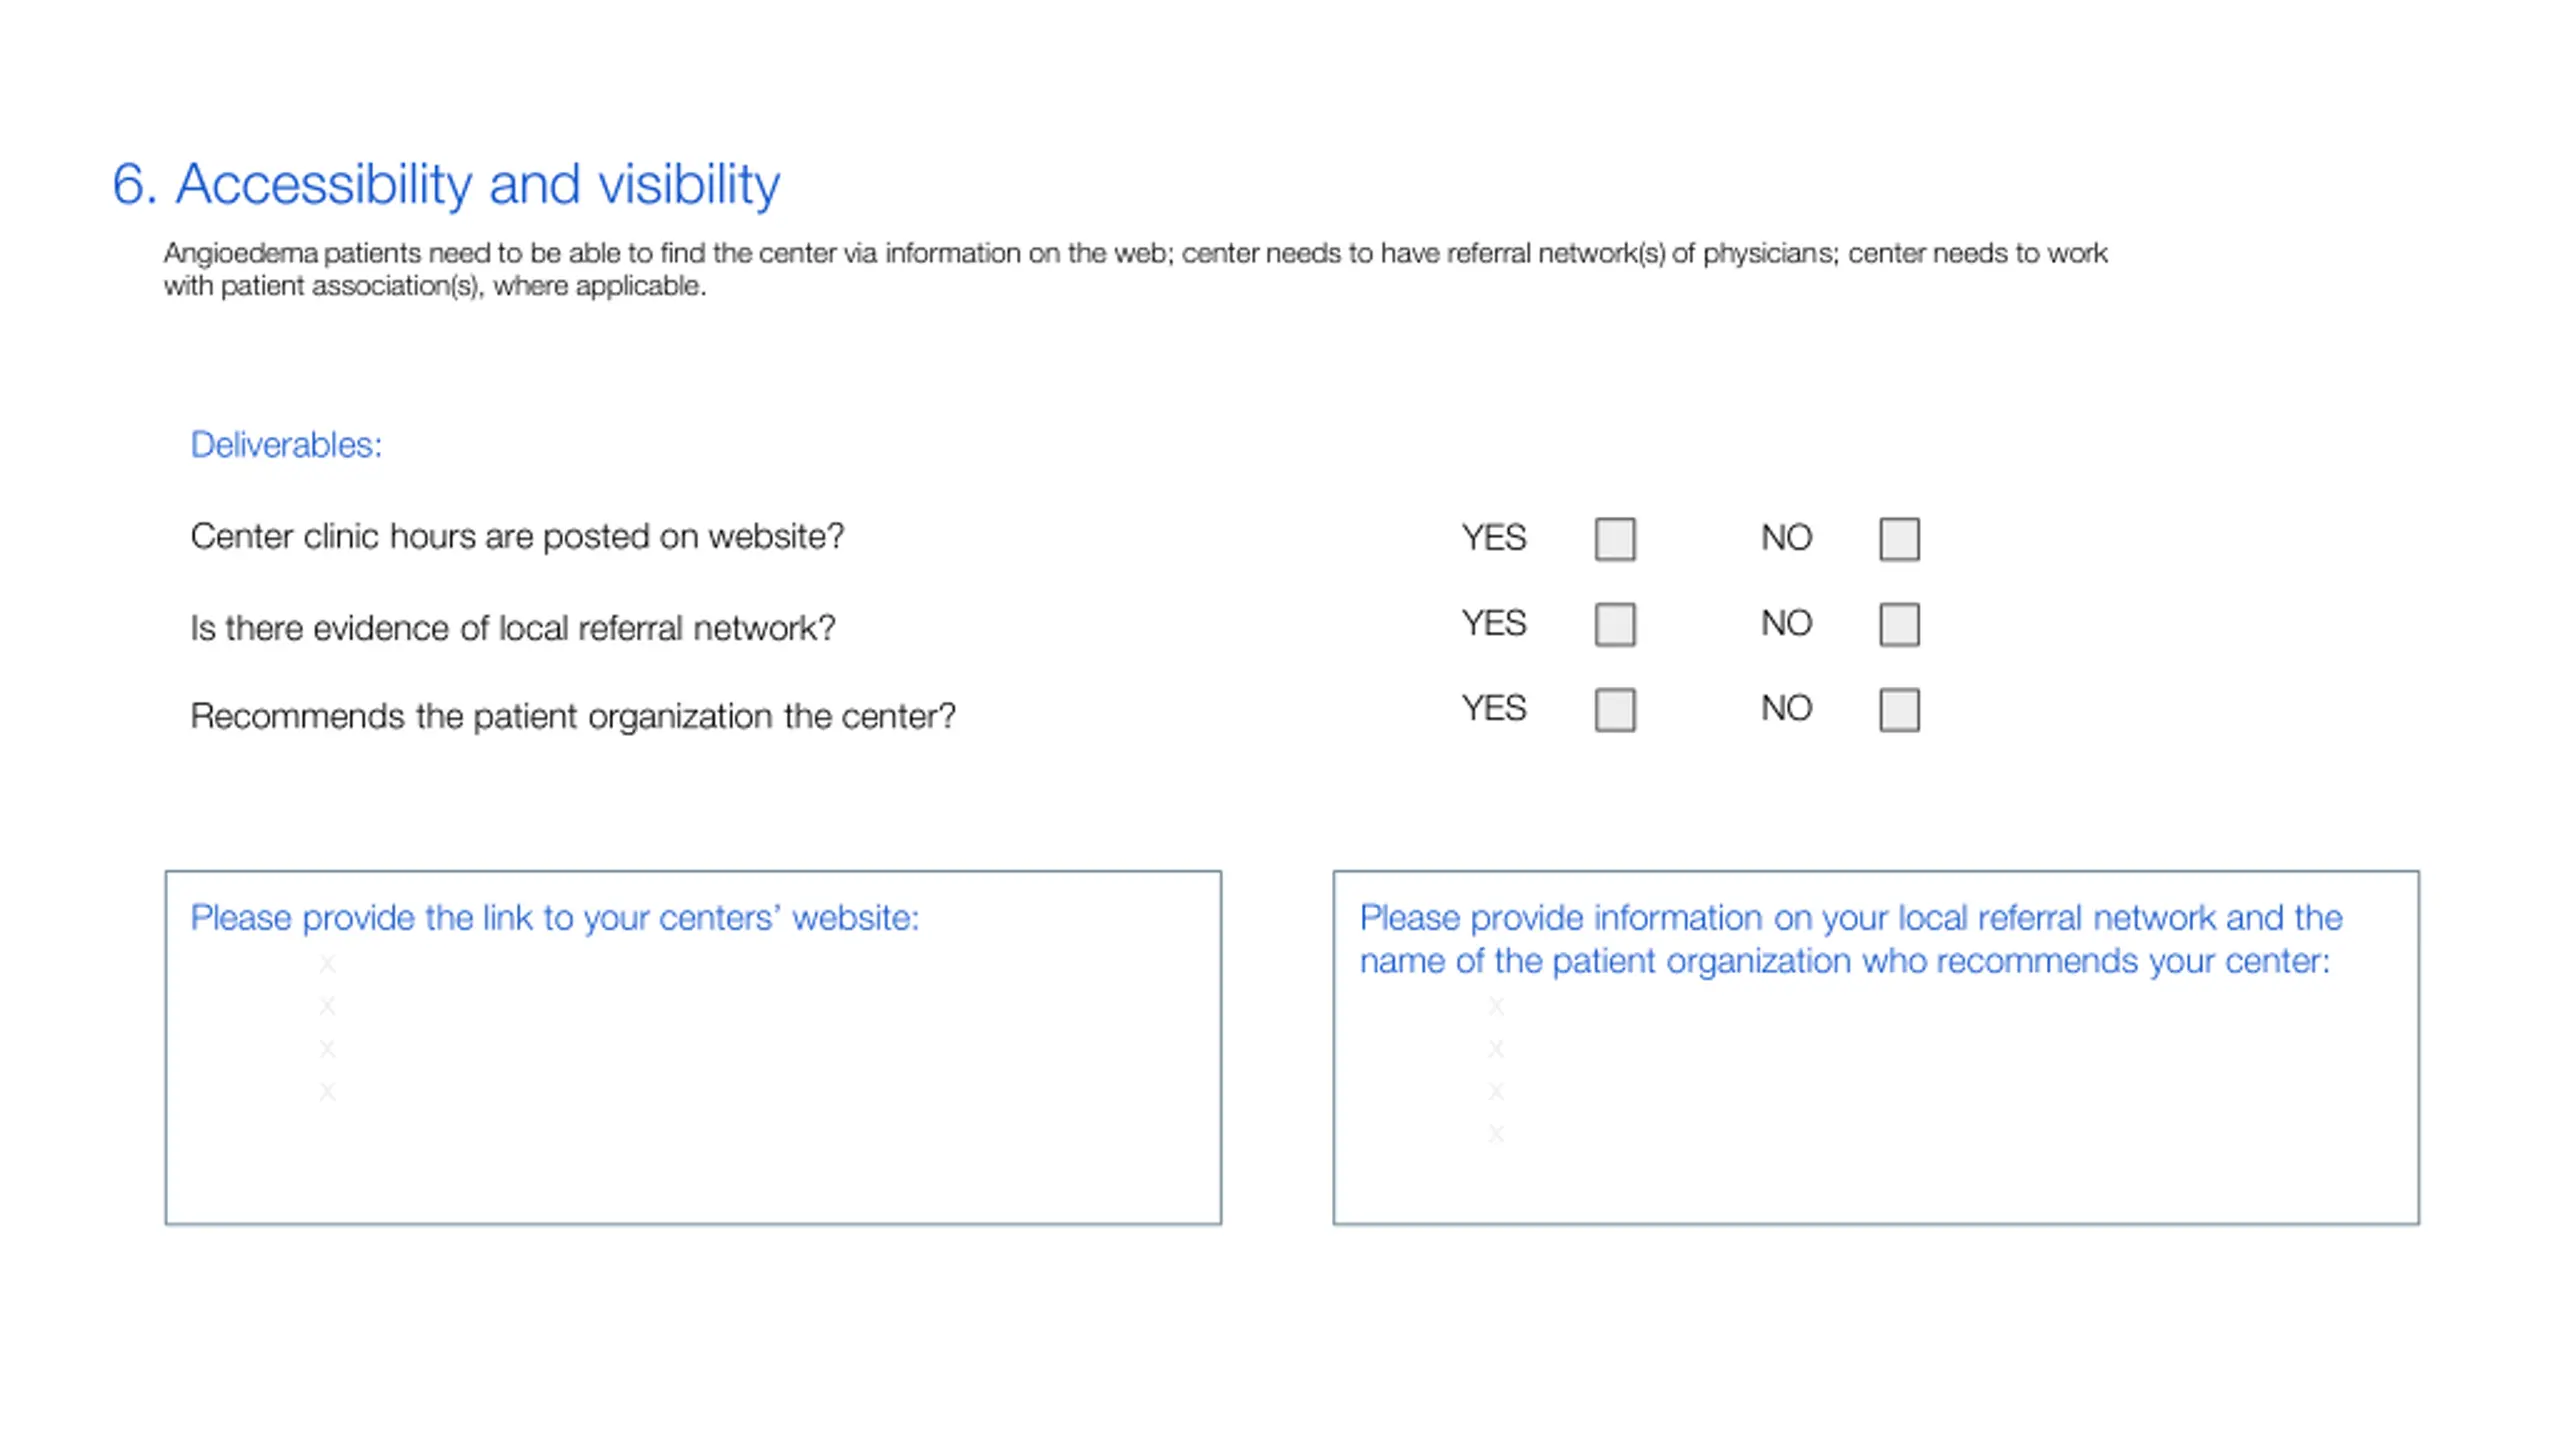
Task: Check YES for clinic hours posted on website
Action: coord(1614,539)
